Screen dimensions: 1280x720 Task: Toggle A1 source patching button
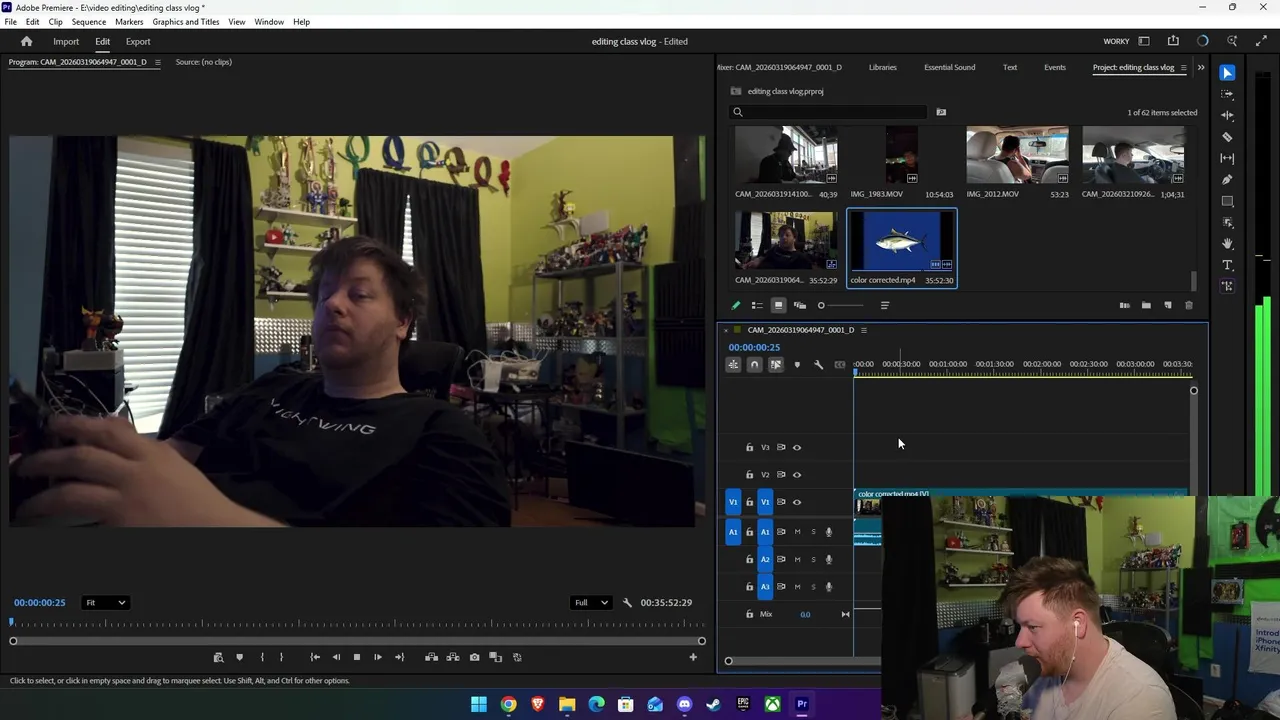click(x=733, y=532)
